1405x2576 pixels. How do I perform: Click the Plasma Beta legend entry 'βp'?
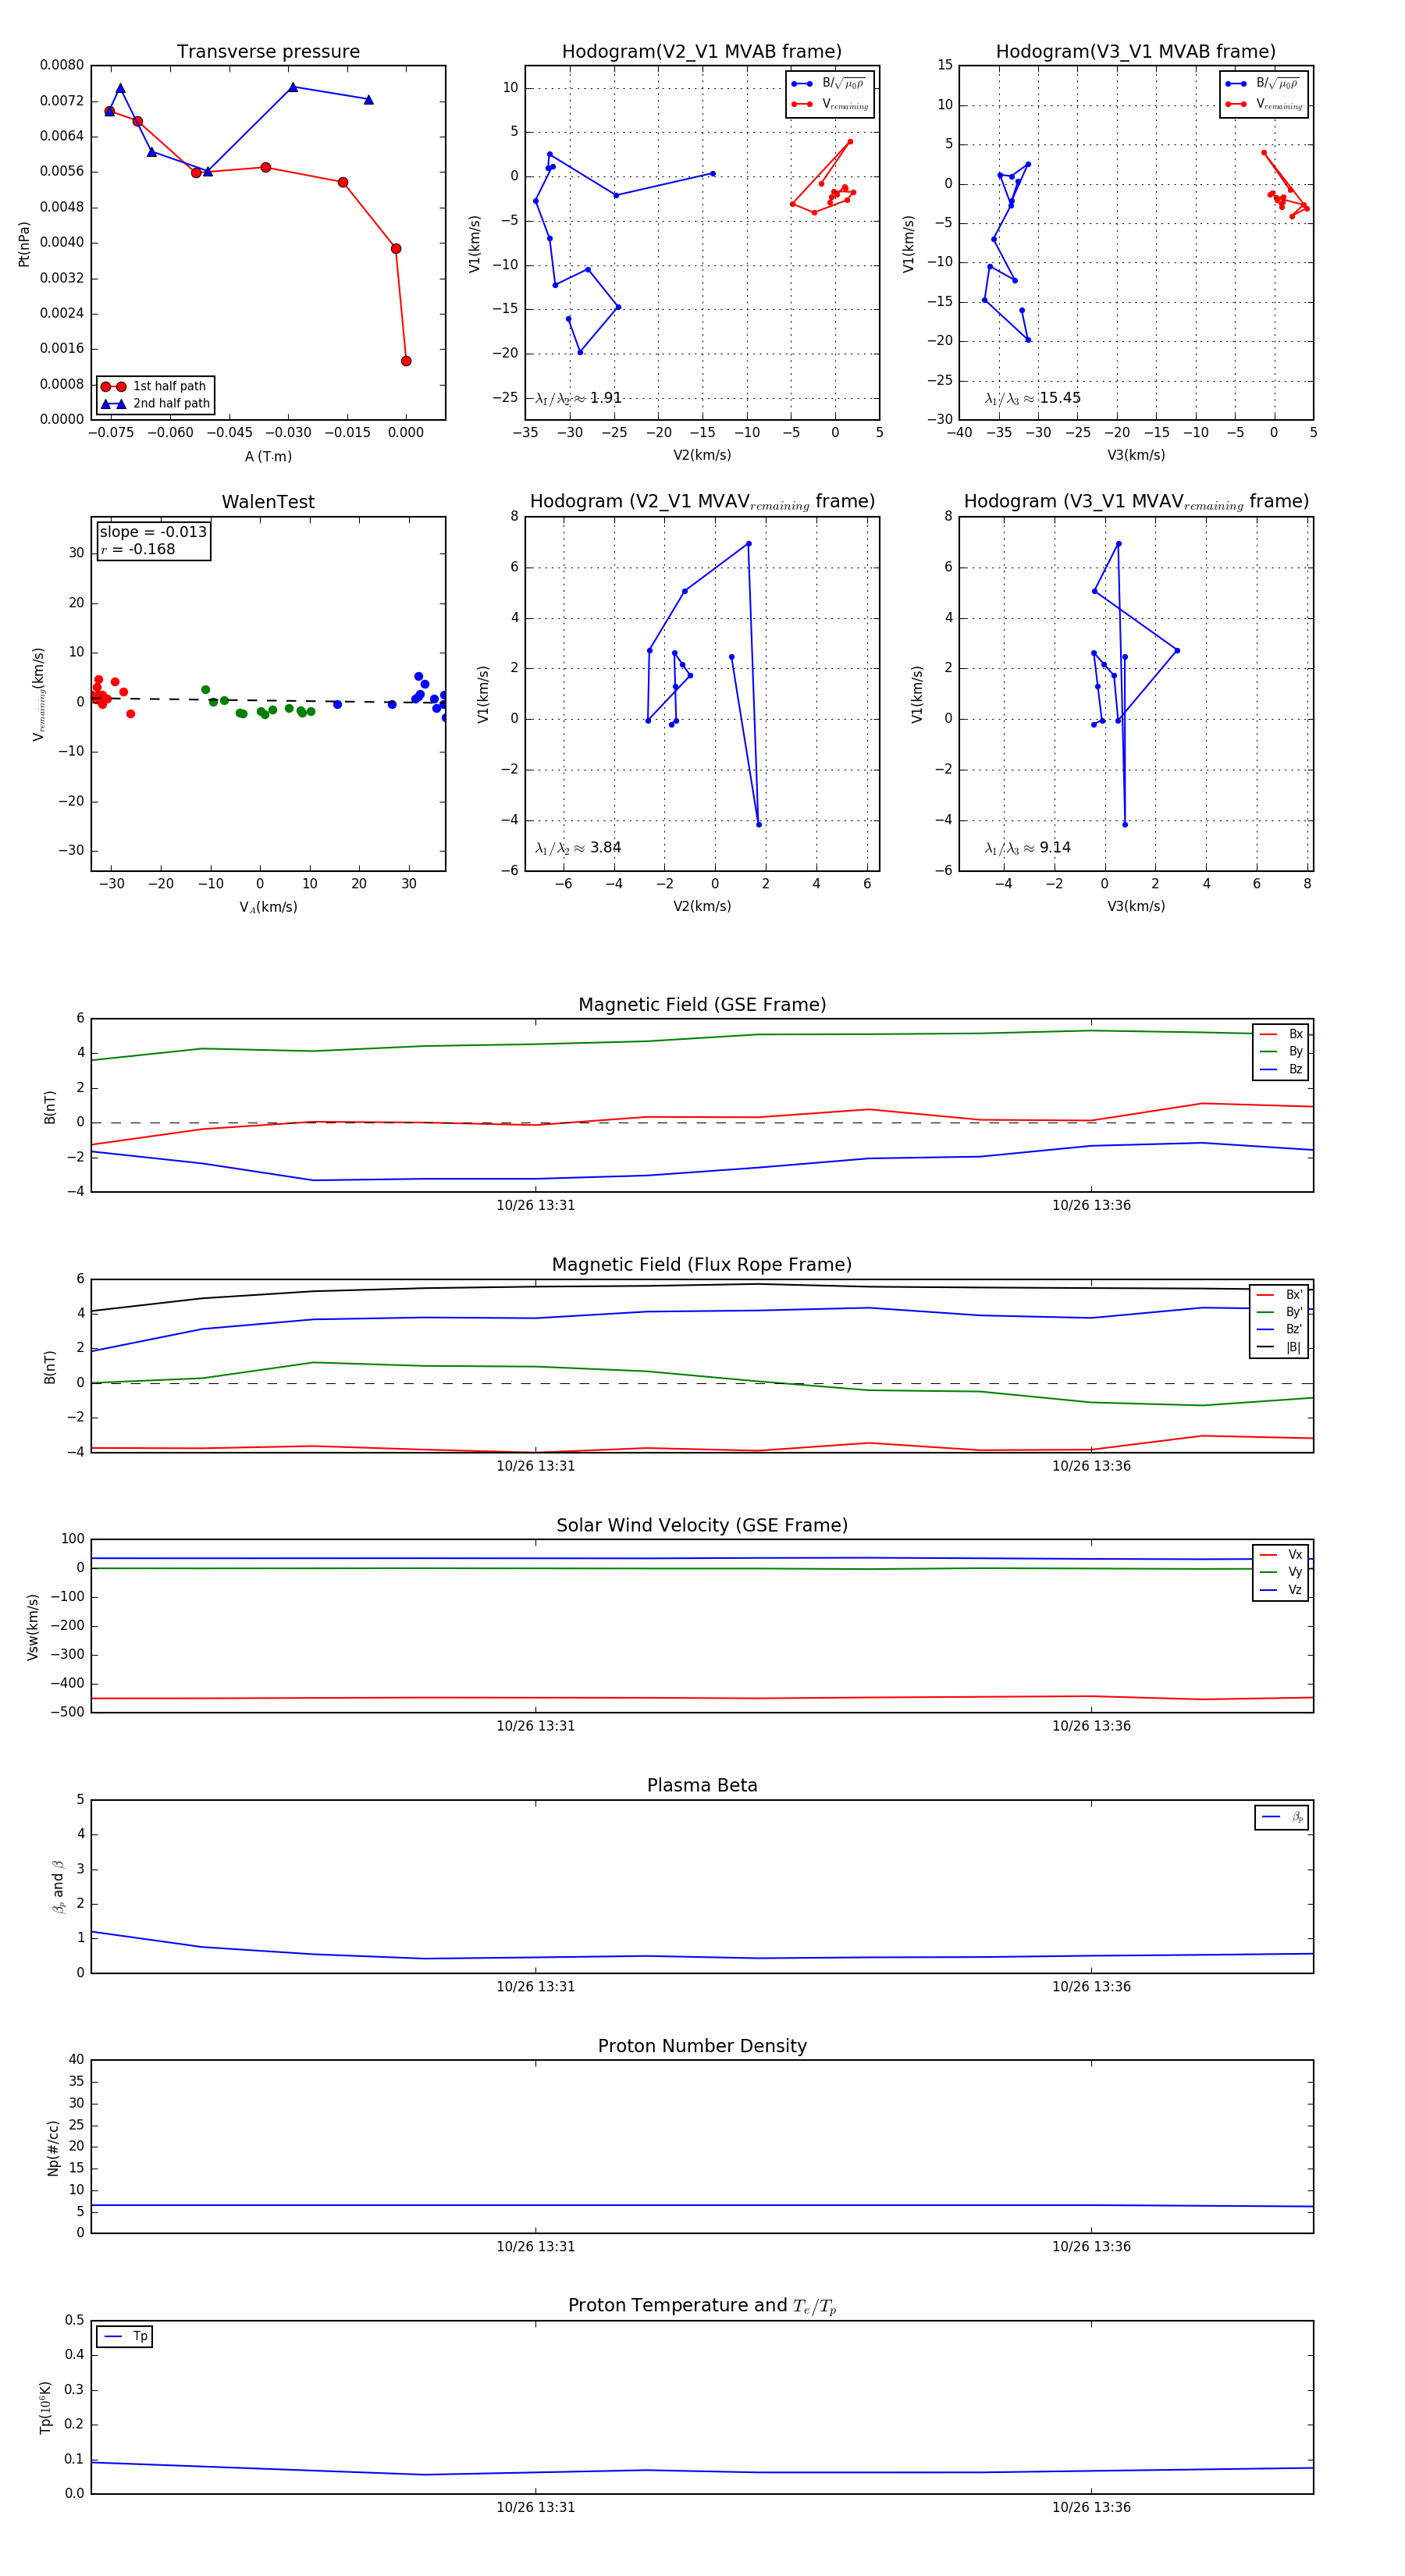coord(1282,1817)
